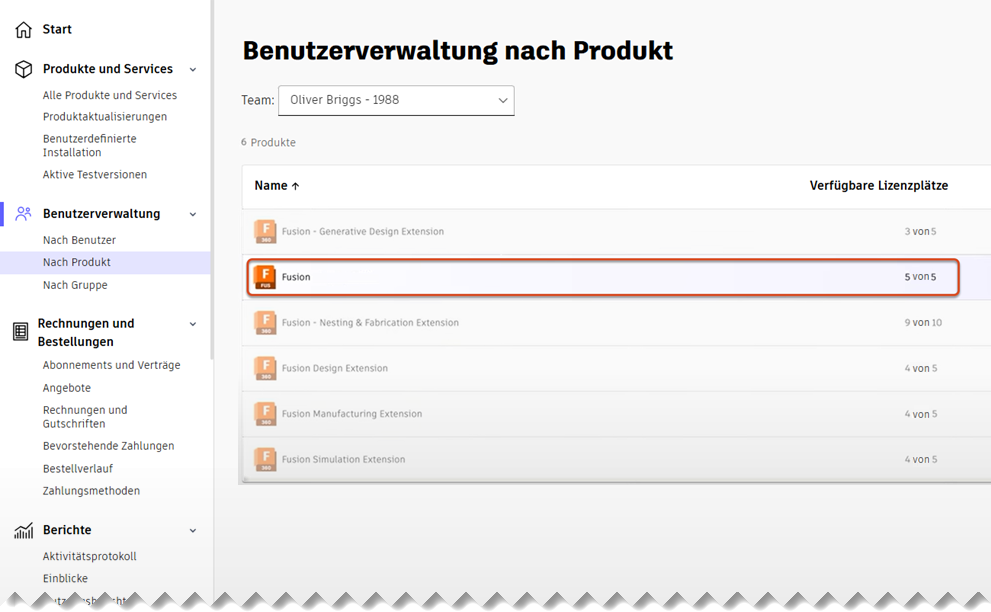The image size is (991, 612).
Task: Select Nach Gruppe in sidebar
Action: click(x=75, y=285)
